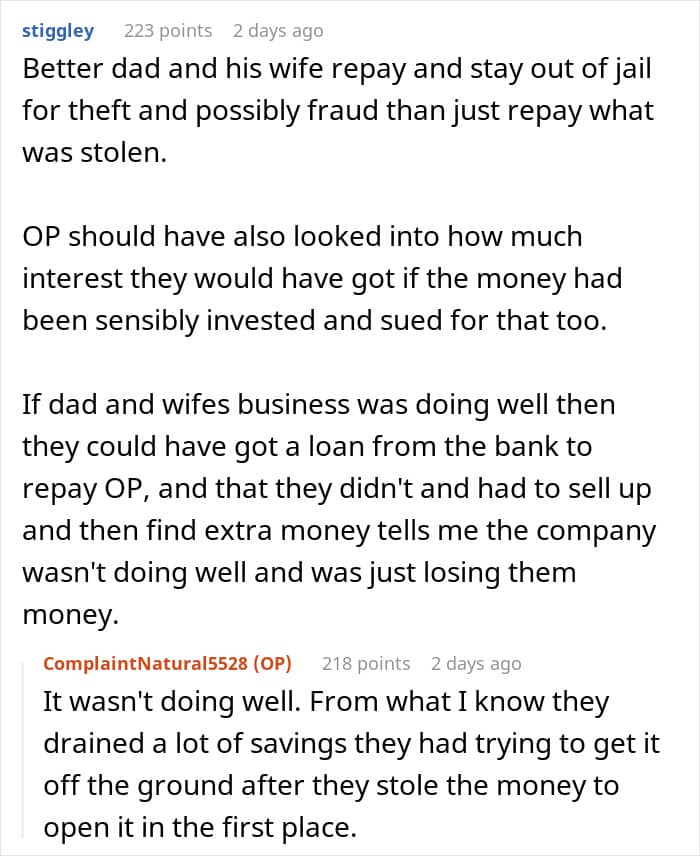Screen dimensions: 700x856
Task: Click the timestamp next to "223 points"
Action: [278, 31]
